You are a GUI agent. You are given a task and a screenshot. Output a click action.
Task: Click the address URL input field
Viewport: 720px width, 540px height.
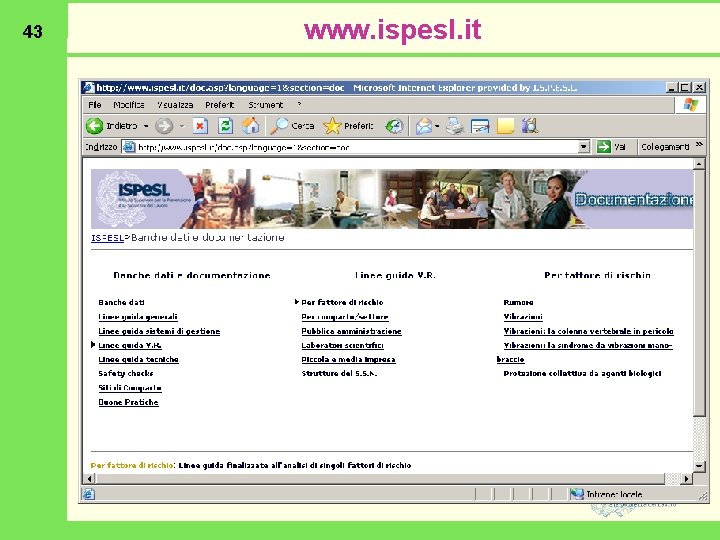pyautogui.click(x=356, y=147)
